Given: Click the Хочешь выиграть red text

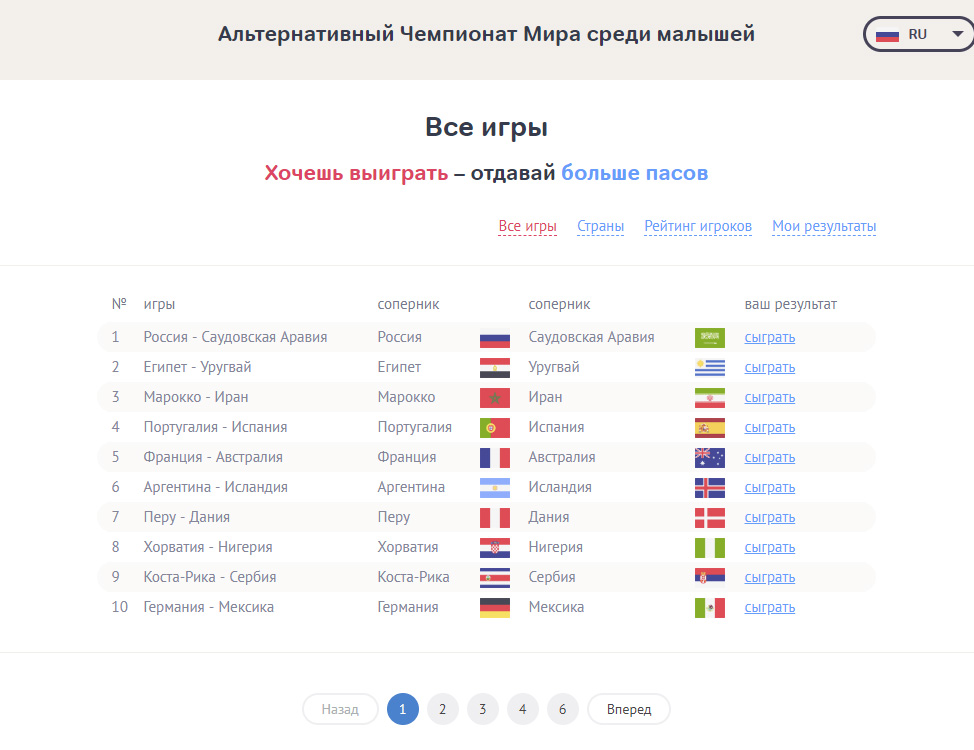Looking at the screenshot, I should click(356, 173).
